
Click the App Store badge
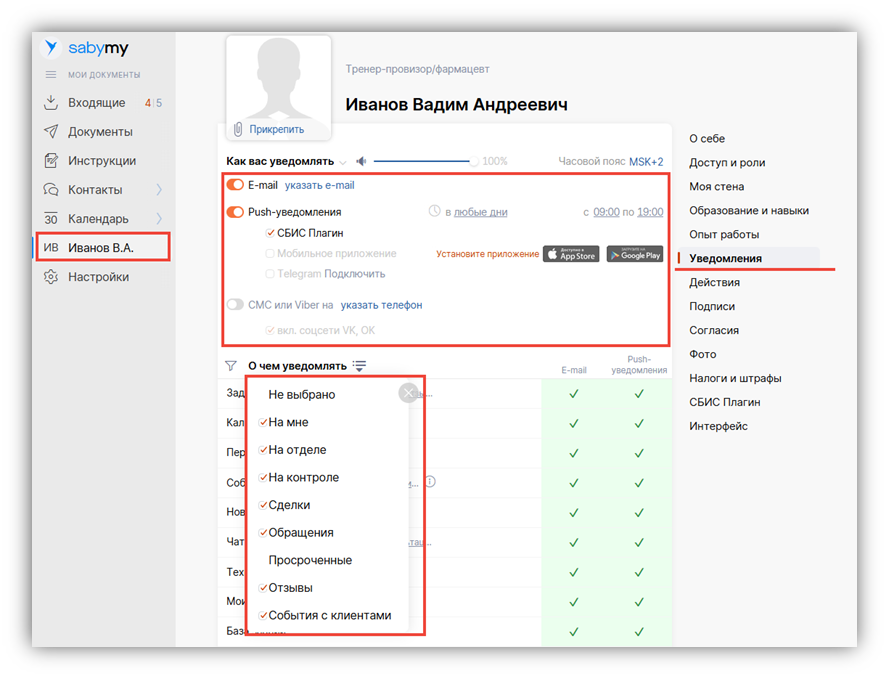tap(571, 254)
